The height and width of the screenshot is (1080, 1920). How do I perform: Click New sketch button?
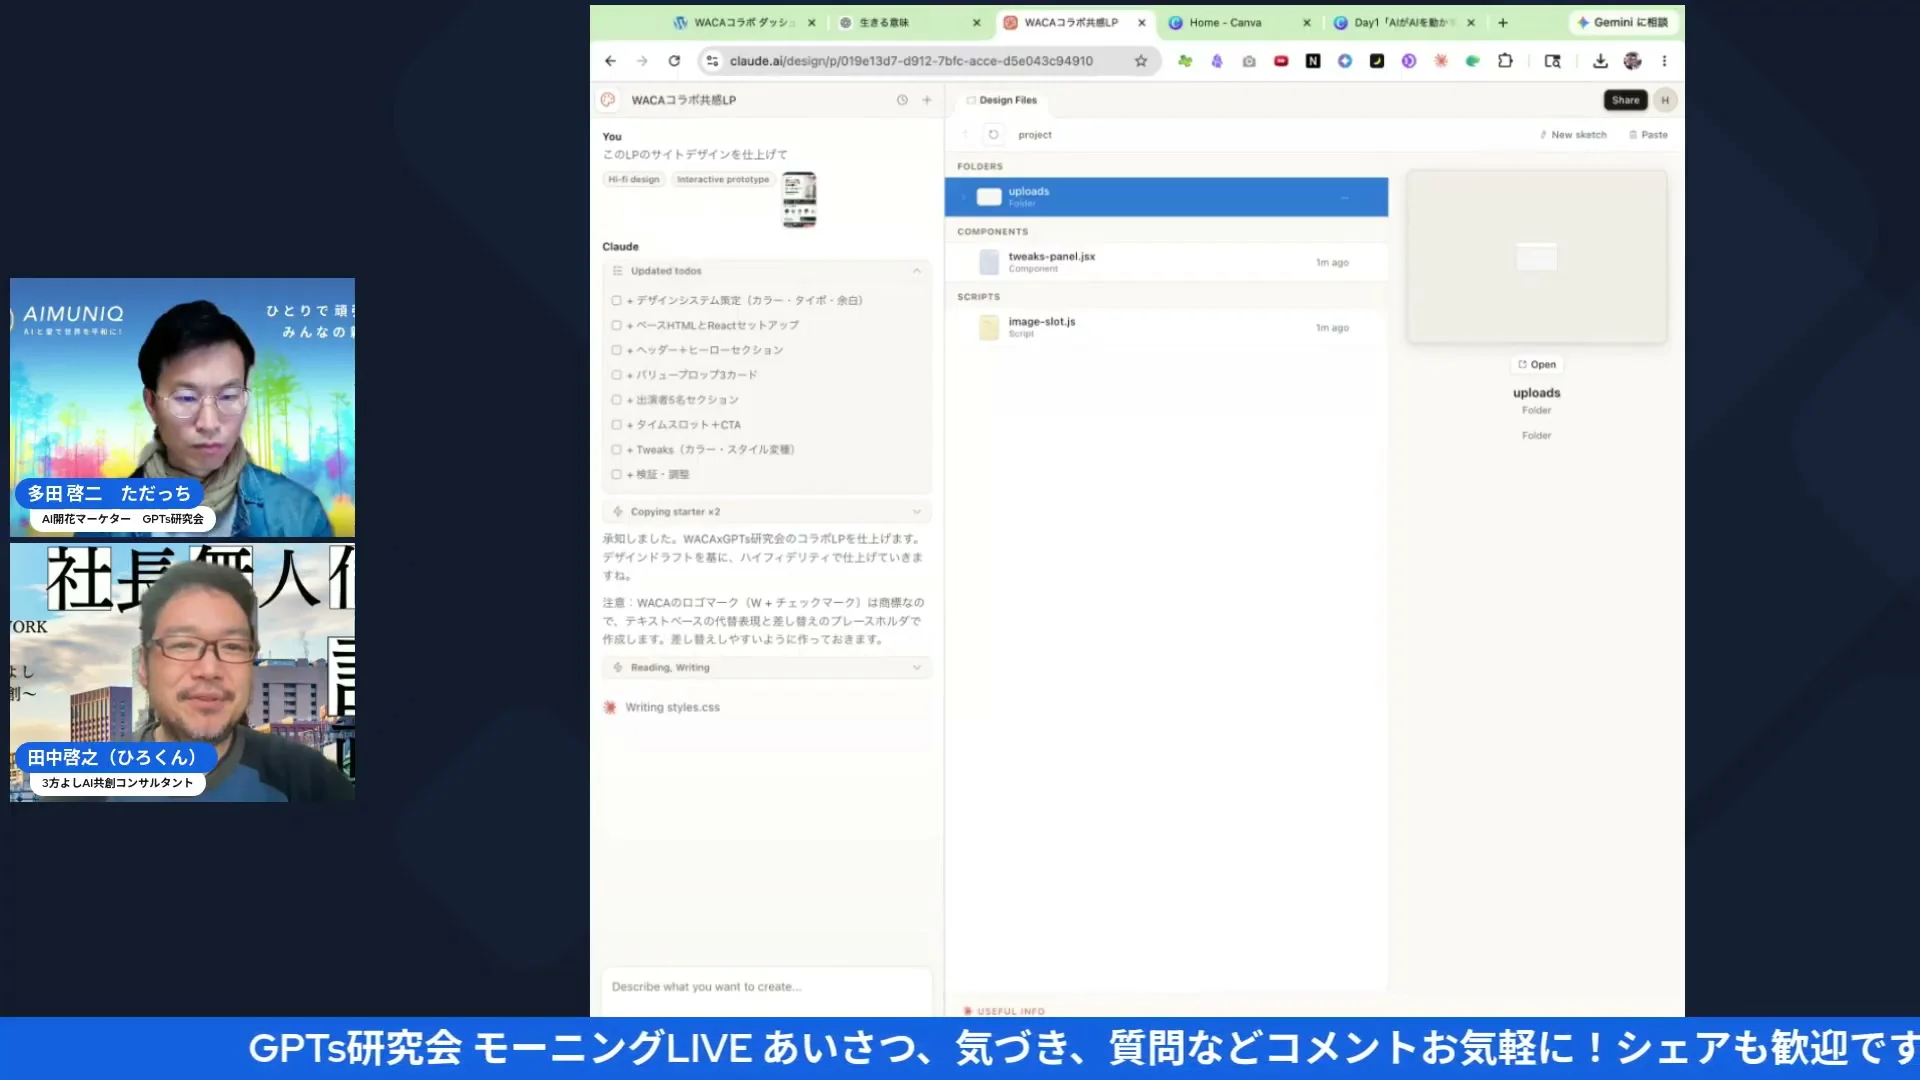click(x=1573, y=134)
